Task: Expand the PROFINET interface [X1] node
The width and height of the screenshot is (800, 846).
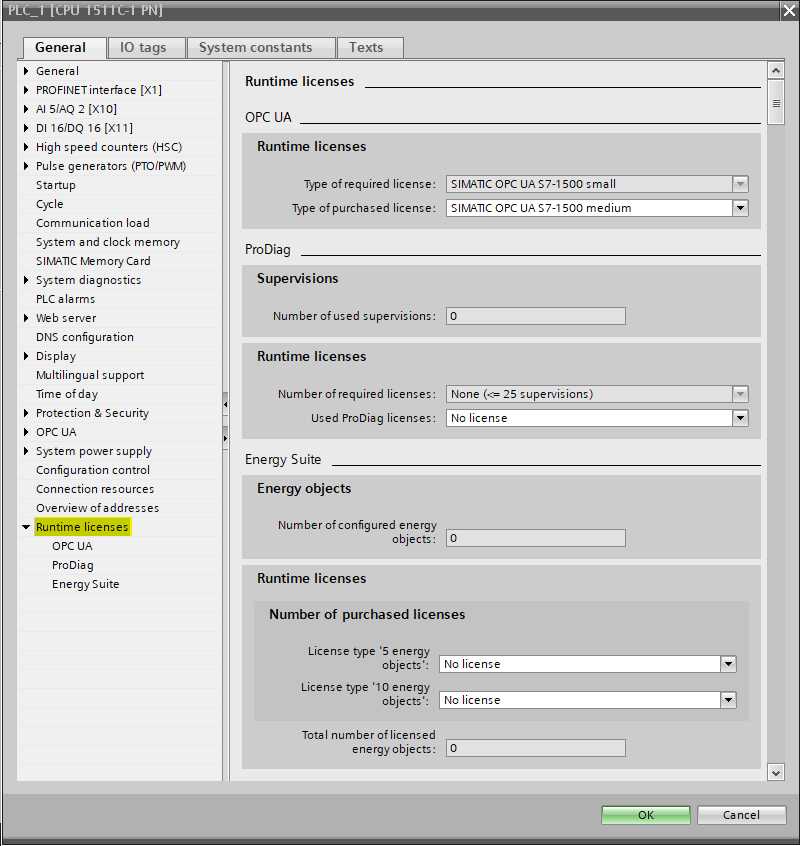Action: 26,90
